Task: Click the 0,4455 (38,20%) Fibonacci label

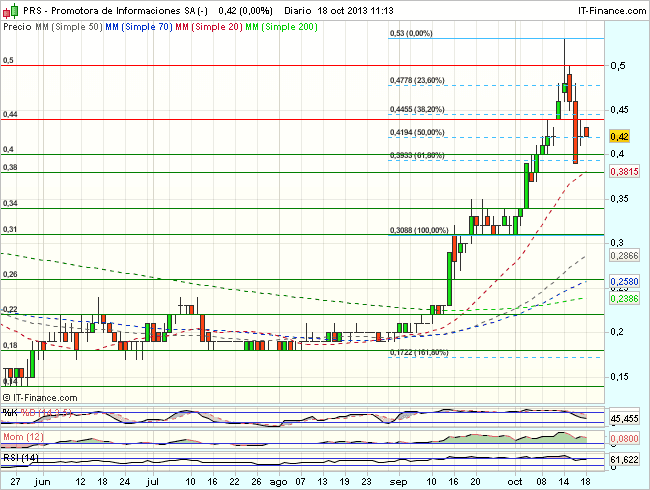Action: coord(417,109)
